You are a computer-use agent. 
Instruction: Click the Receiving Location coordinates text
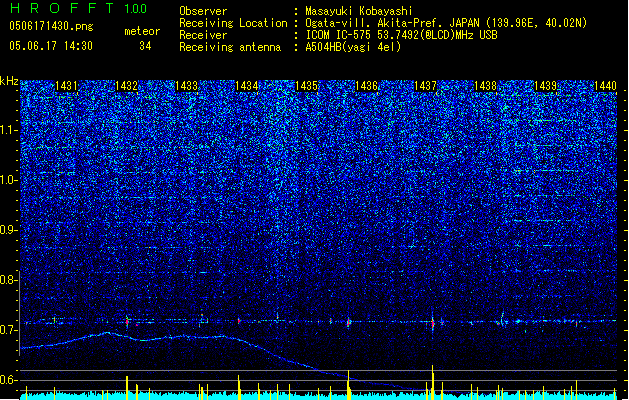(x=446, y=23)
